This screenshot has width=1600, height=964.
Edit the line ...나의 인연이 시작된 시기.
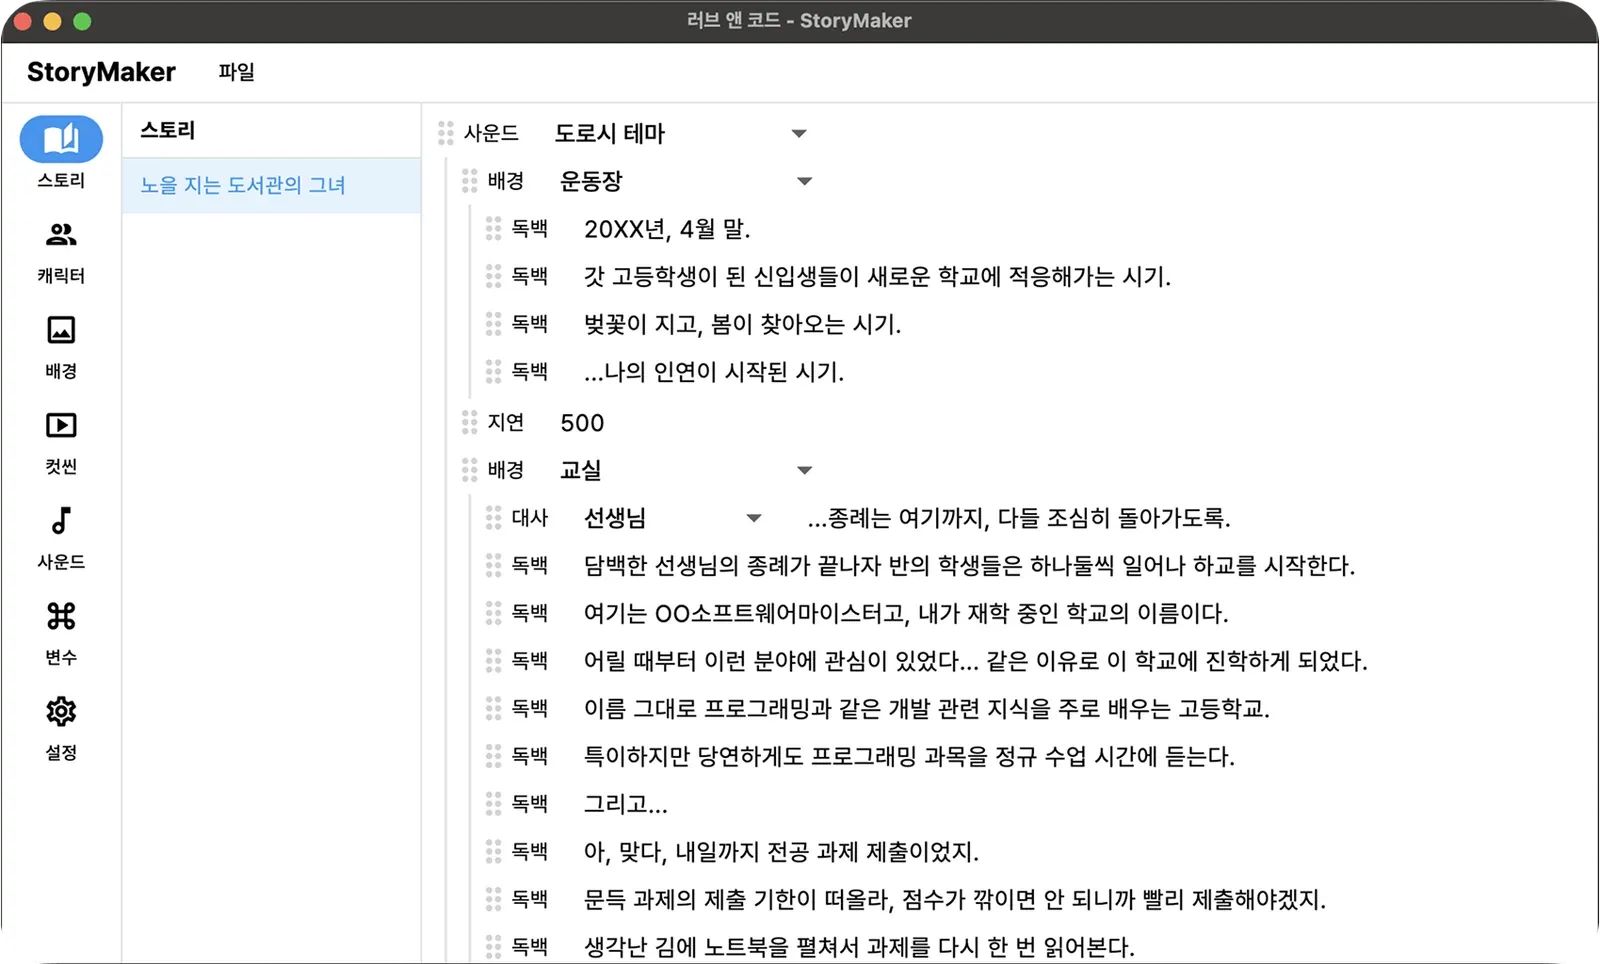click(x=714, y=372)
